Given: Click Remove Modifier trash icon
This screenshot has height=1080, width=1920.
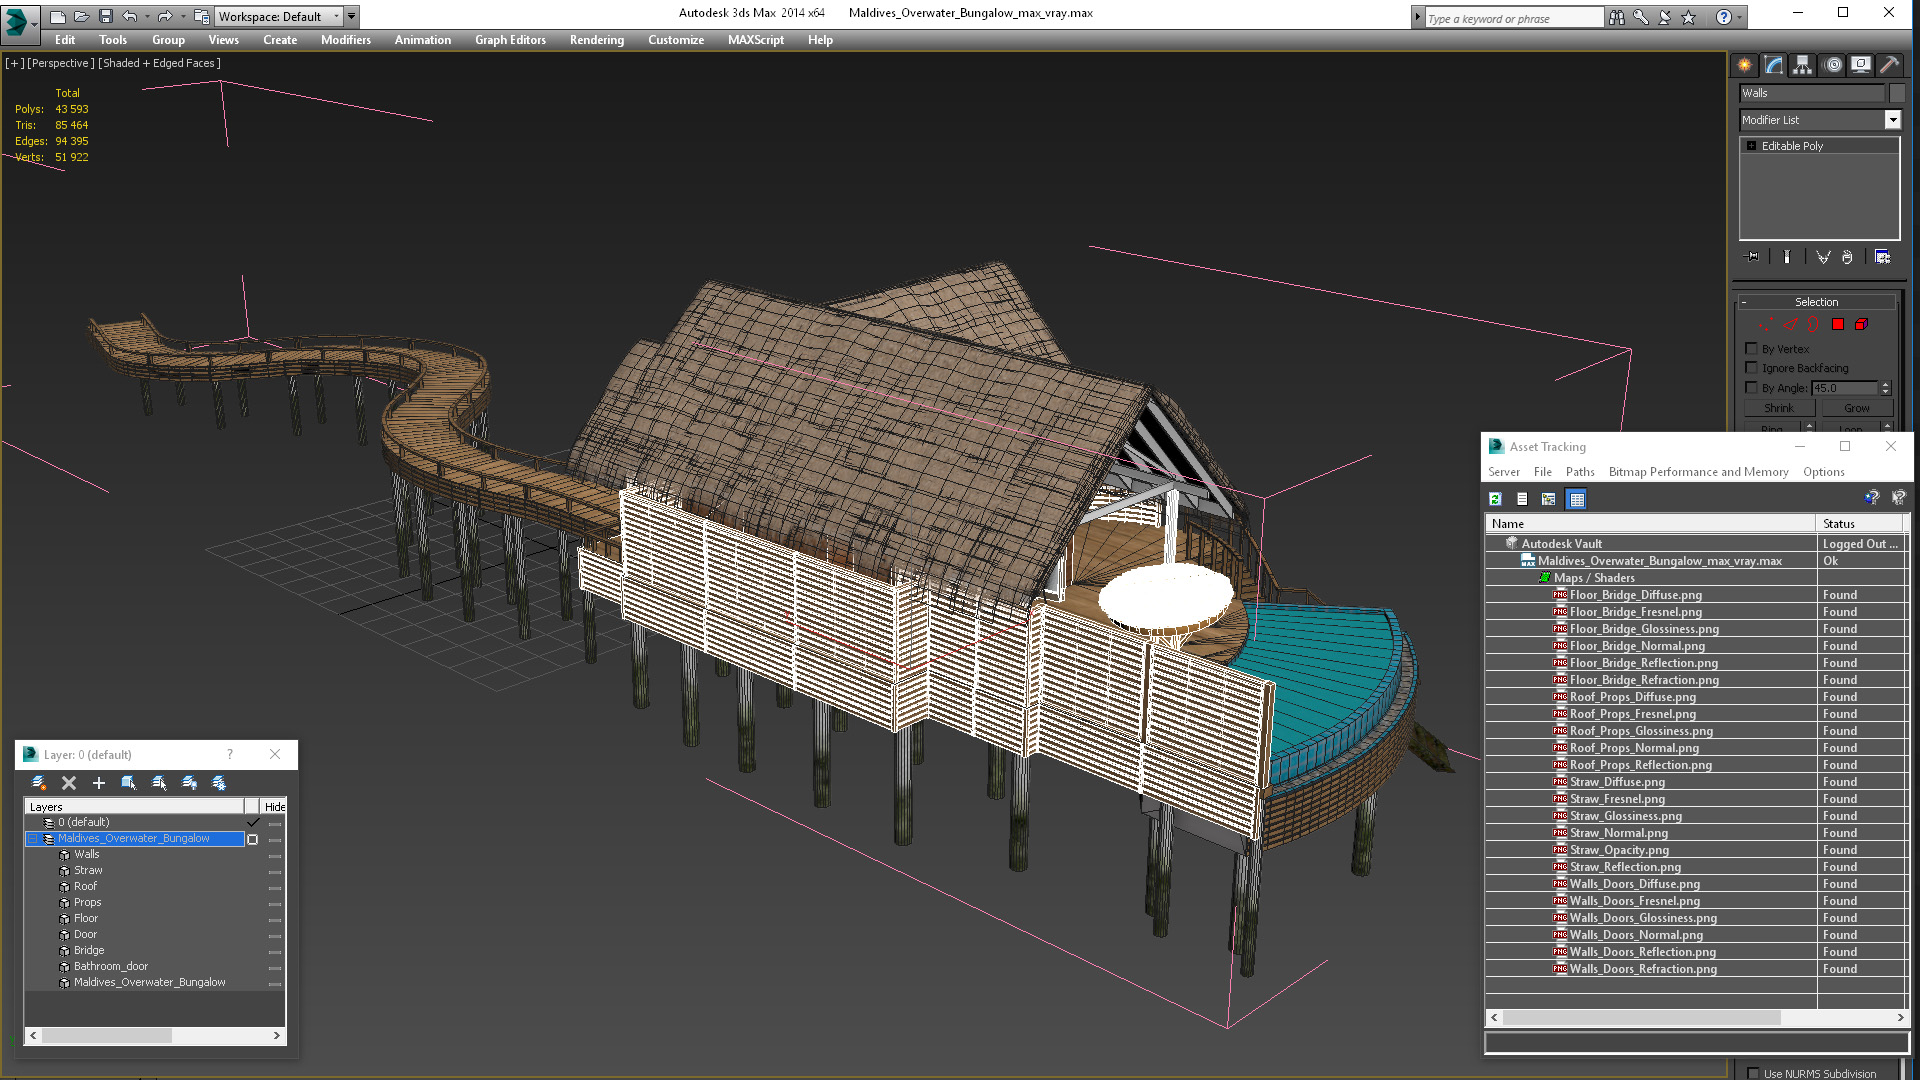Looking at the screenshot, I should coord(1847,257).
